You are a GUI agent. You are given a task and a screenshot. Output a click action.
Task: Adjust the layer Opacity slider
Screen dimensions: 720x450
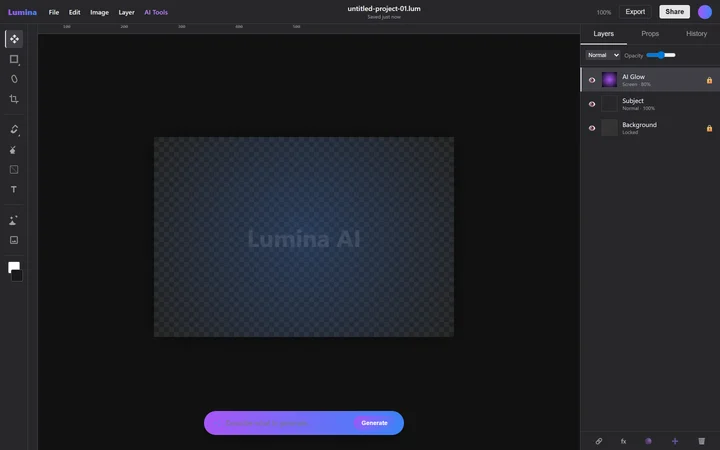point(661,55)
